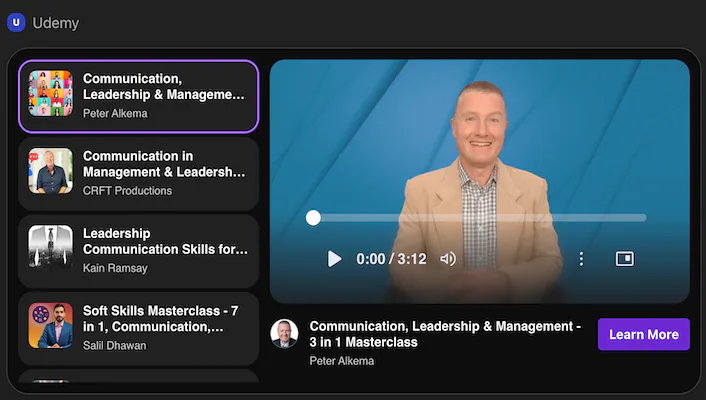Click the colorful faces grid thumbnail
Image resolution: width=706 pixels, height=400 pixels.
click(50, 93)
